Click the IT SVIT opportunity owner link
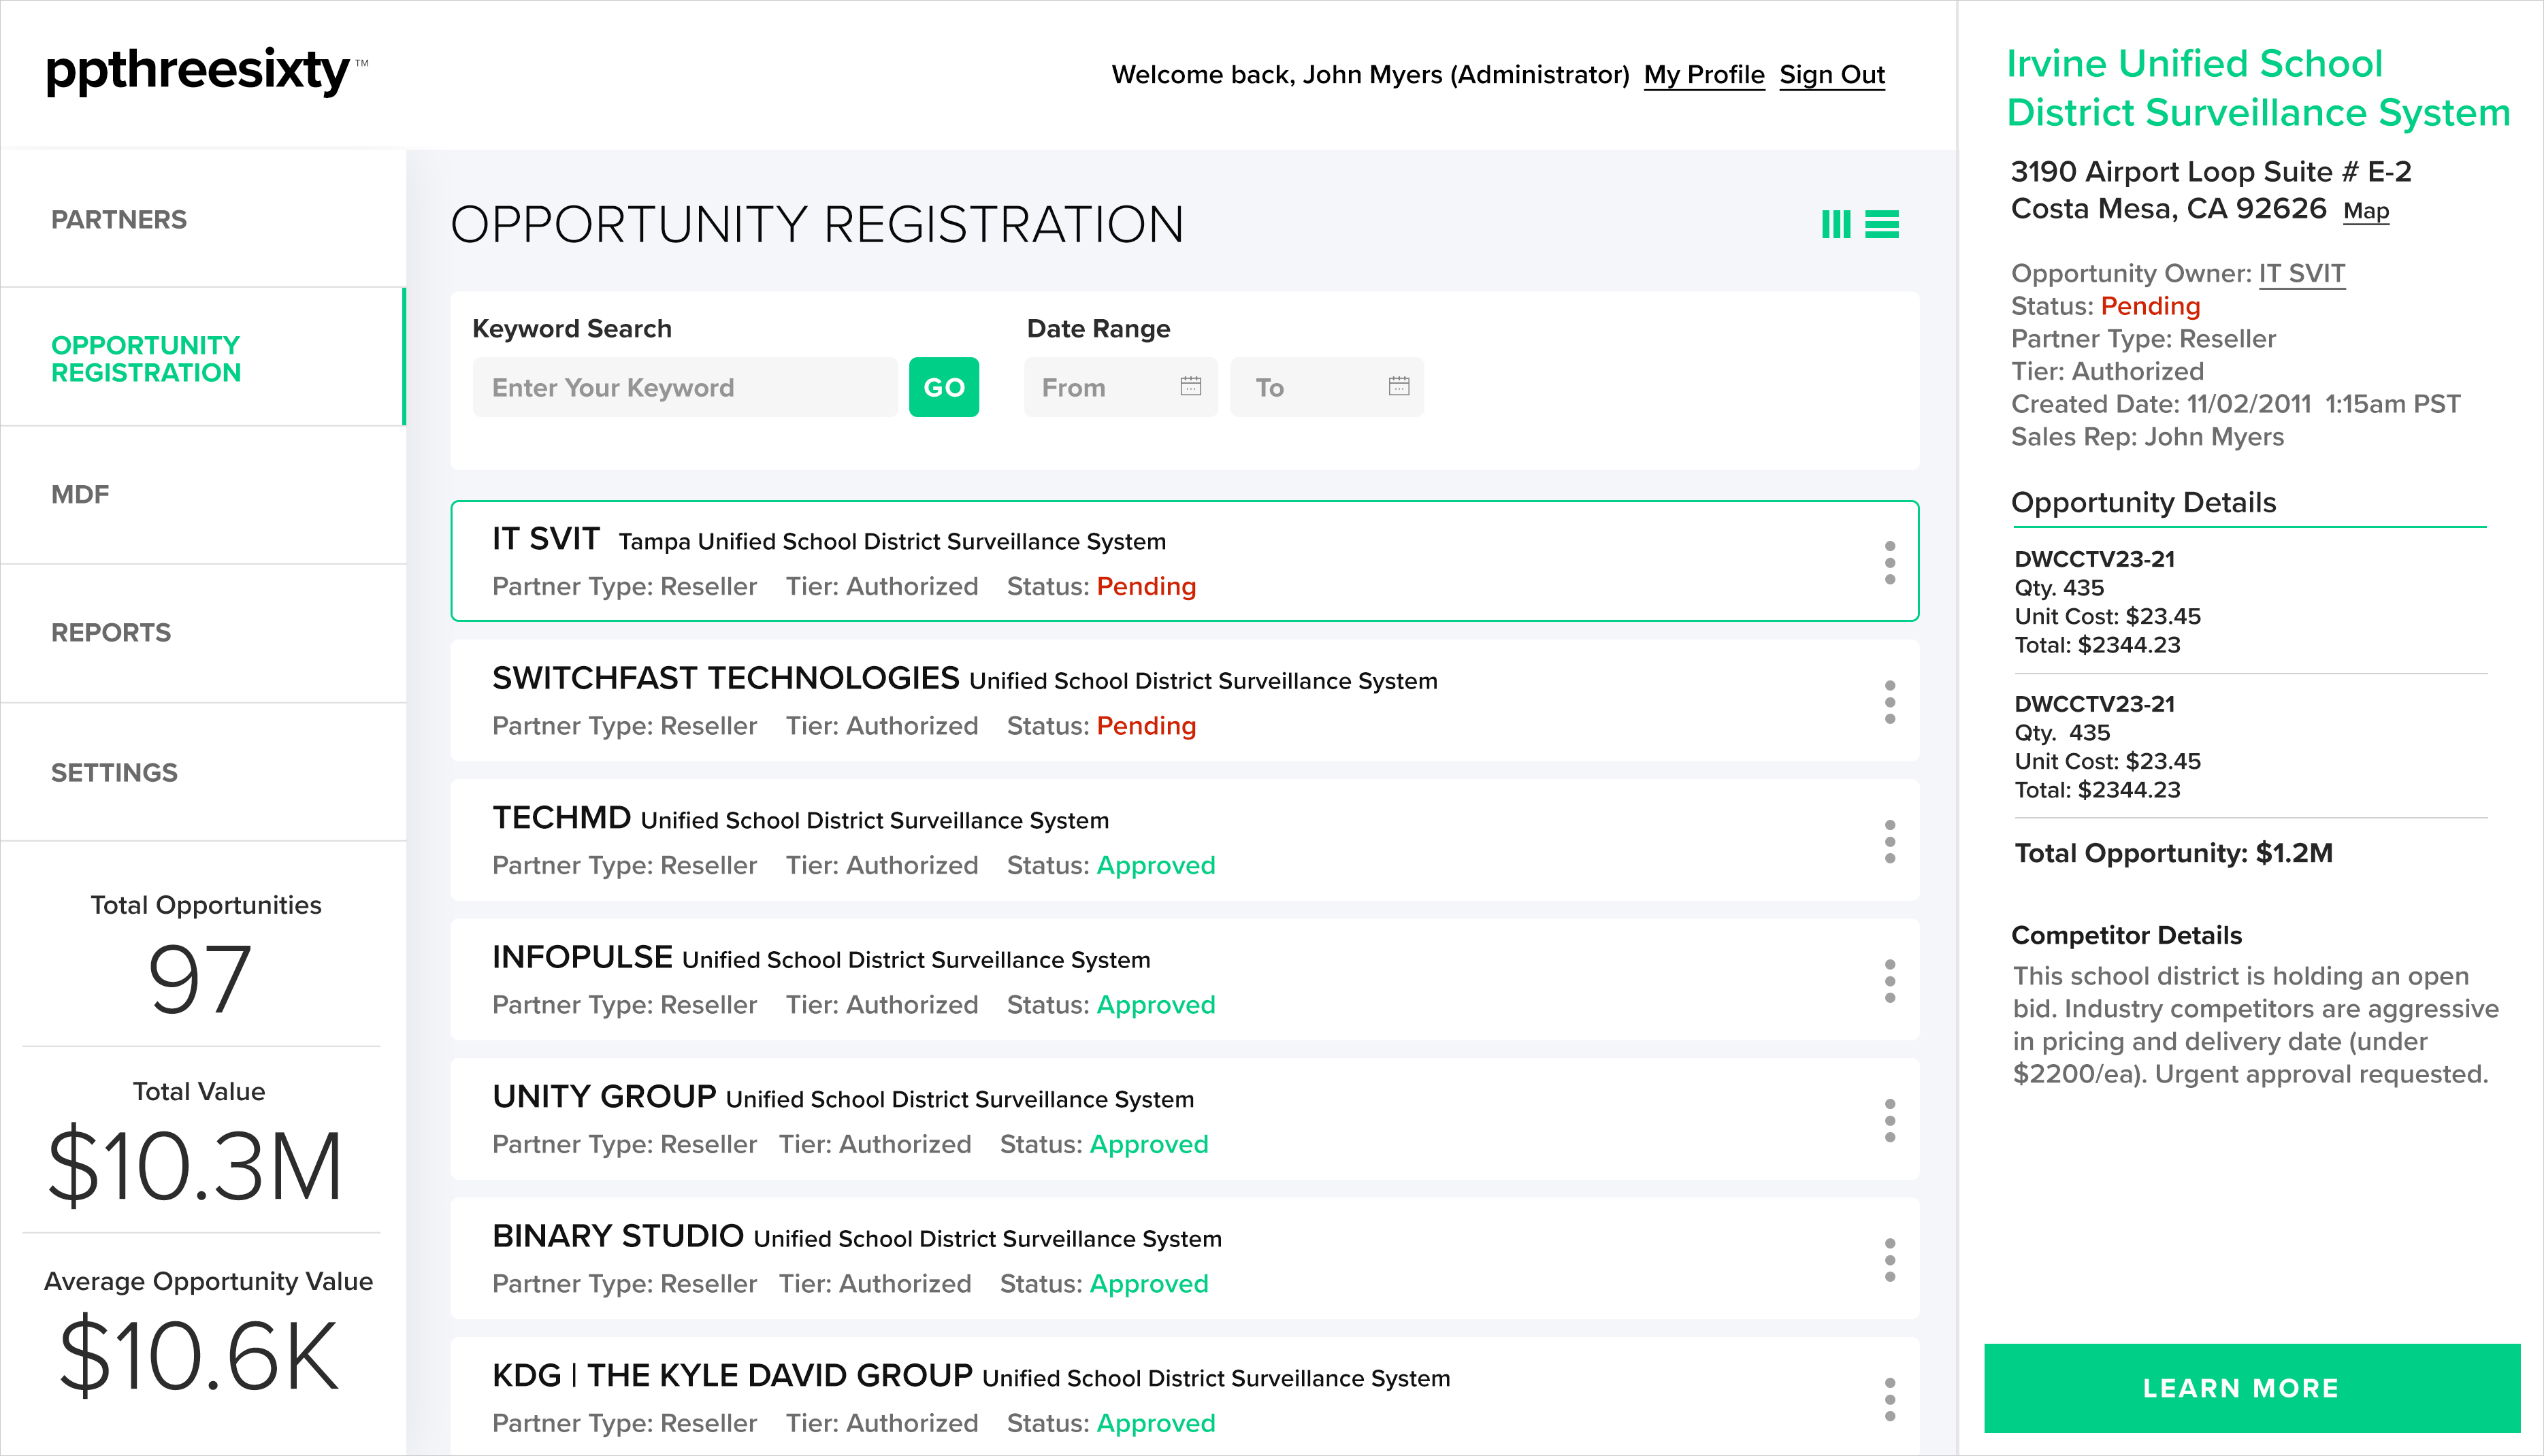This screenshot has width=2544, height=1456. 2302,274
